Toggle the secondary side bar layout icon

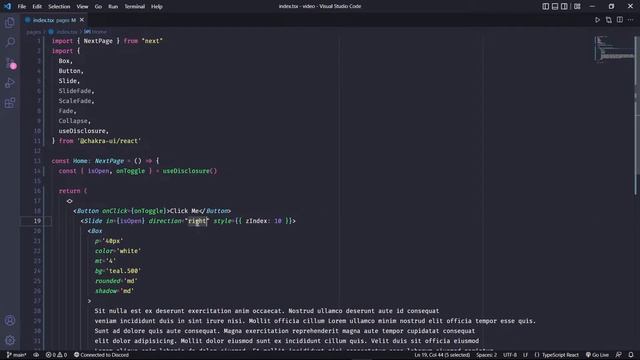[564, 6]
